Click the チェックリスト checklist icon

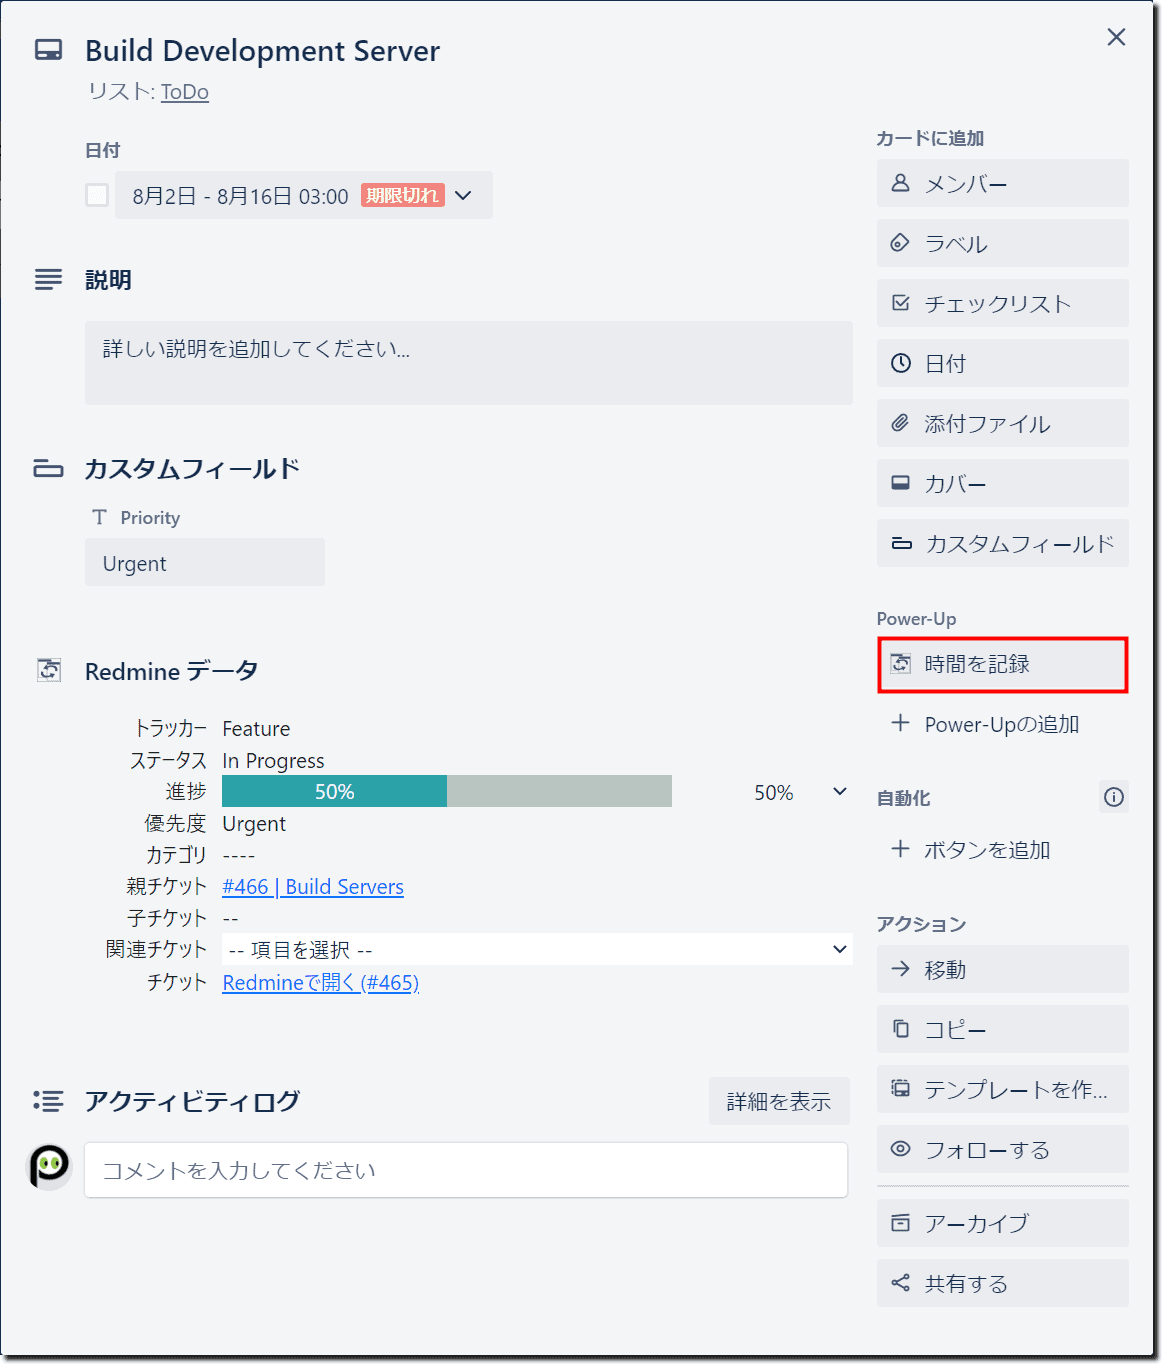tap(901, 303)
